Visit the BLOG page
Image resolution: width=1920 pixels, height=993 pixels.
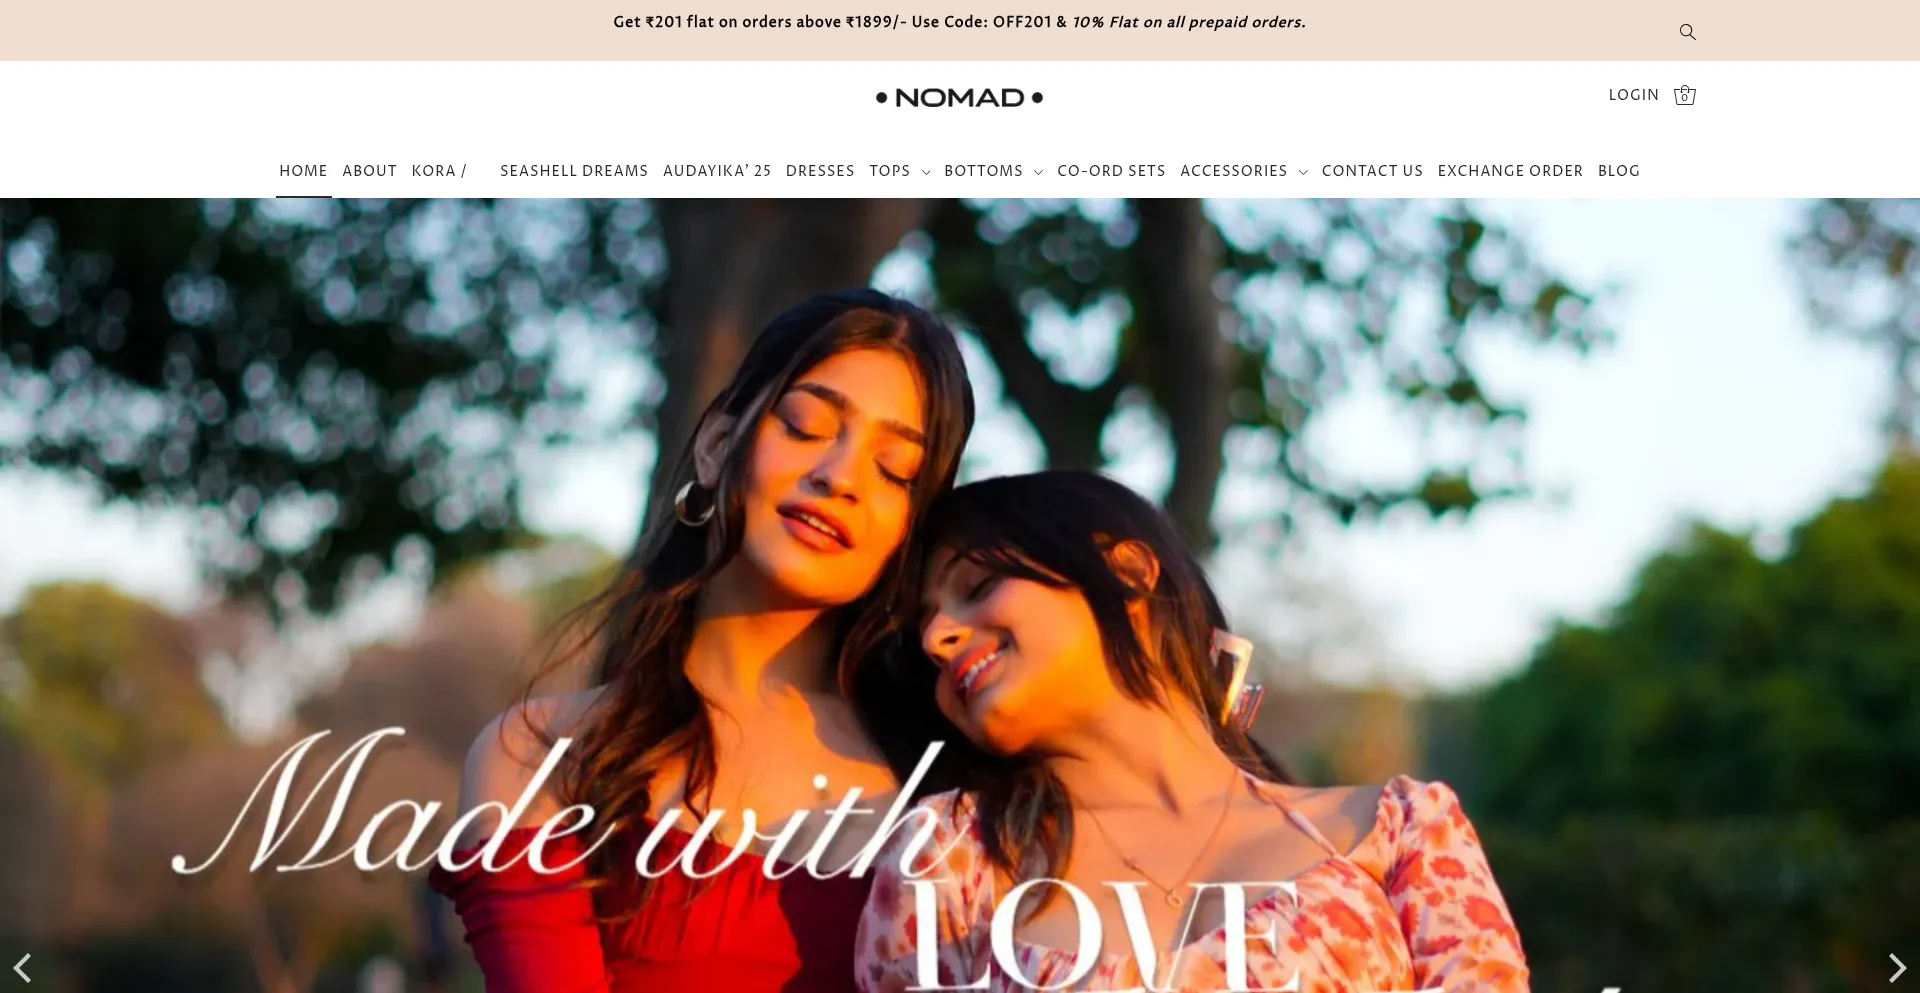click(x=1619, y=171)
